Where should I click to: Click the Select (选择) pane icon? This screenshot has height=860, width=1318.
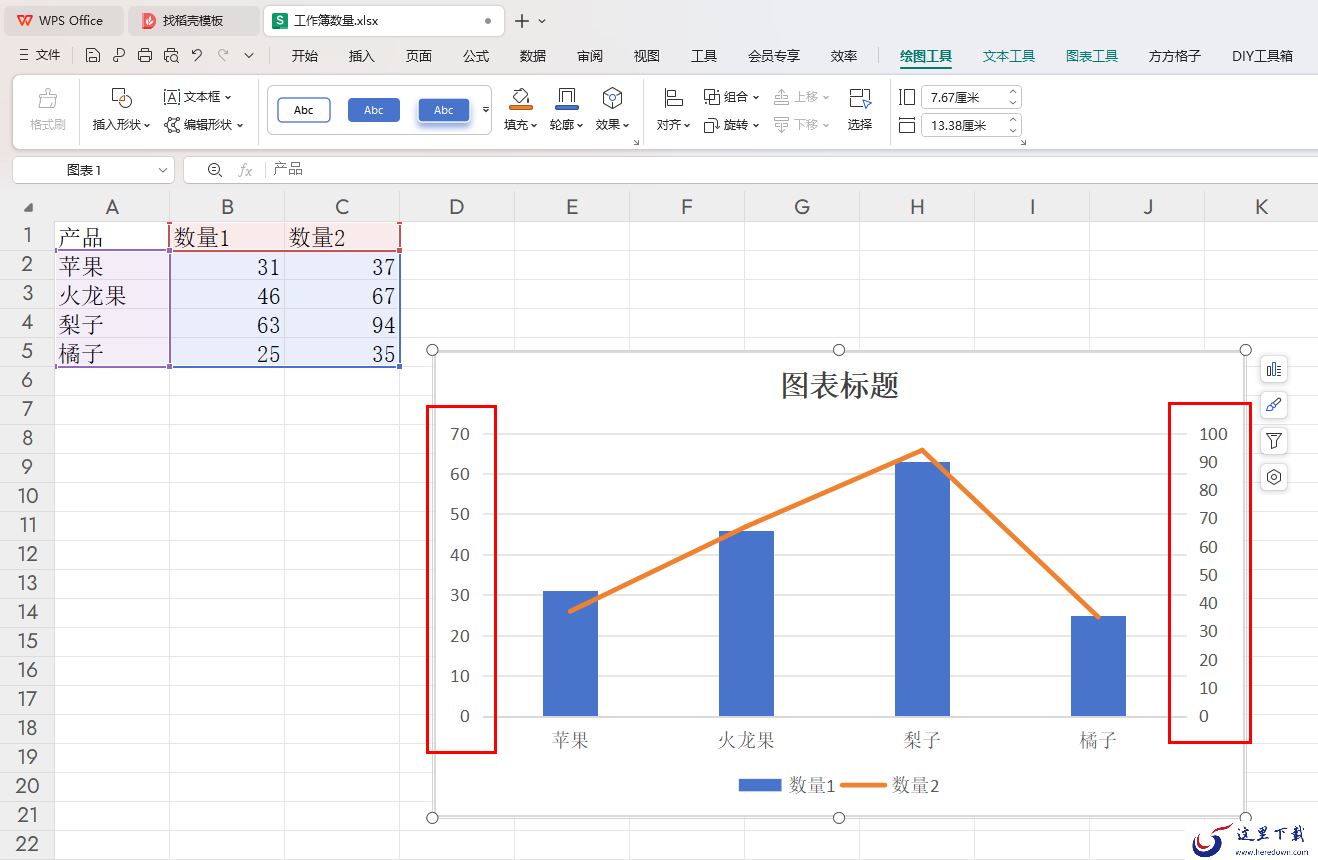click(x=860, y=98)
